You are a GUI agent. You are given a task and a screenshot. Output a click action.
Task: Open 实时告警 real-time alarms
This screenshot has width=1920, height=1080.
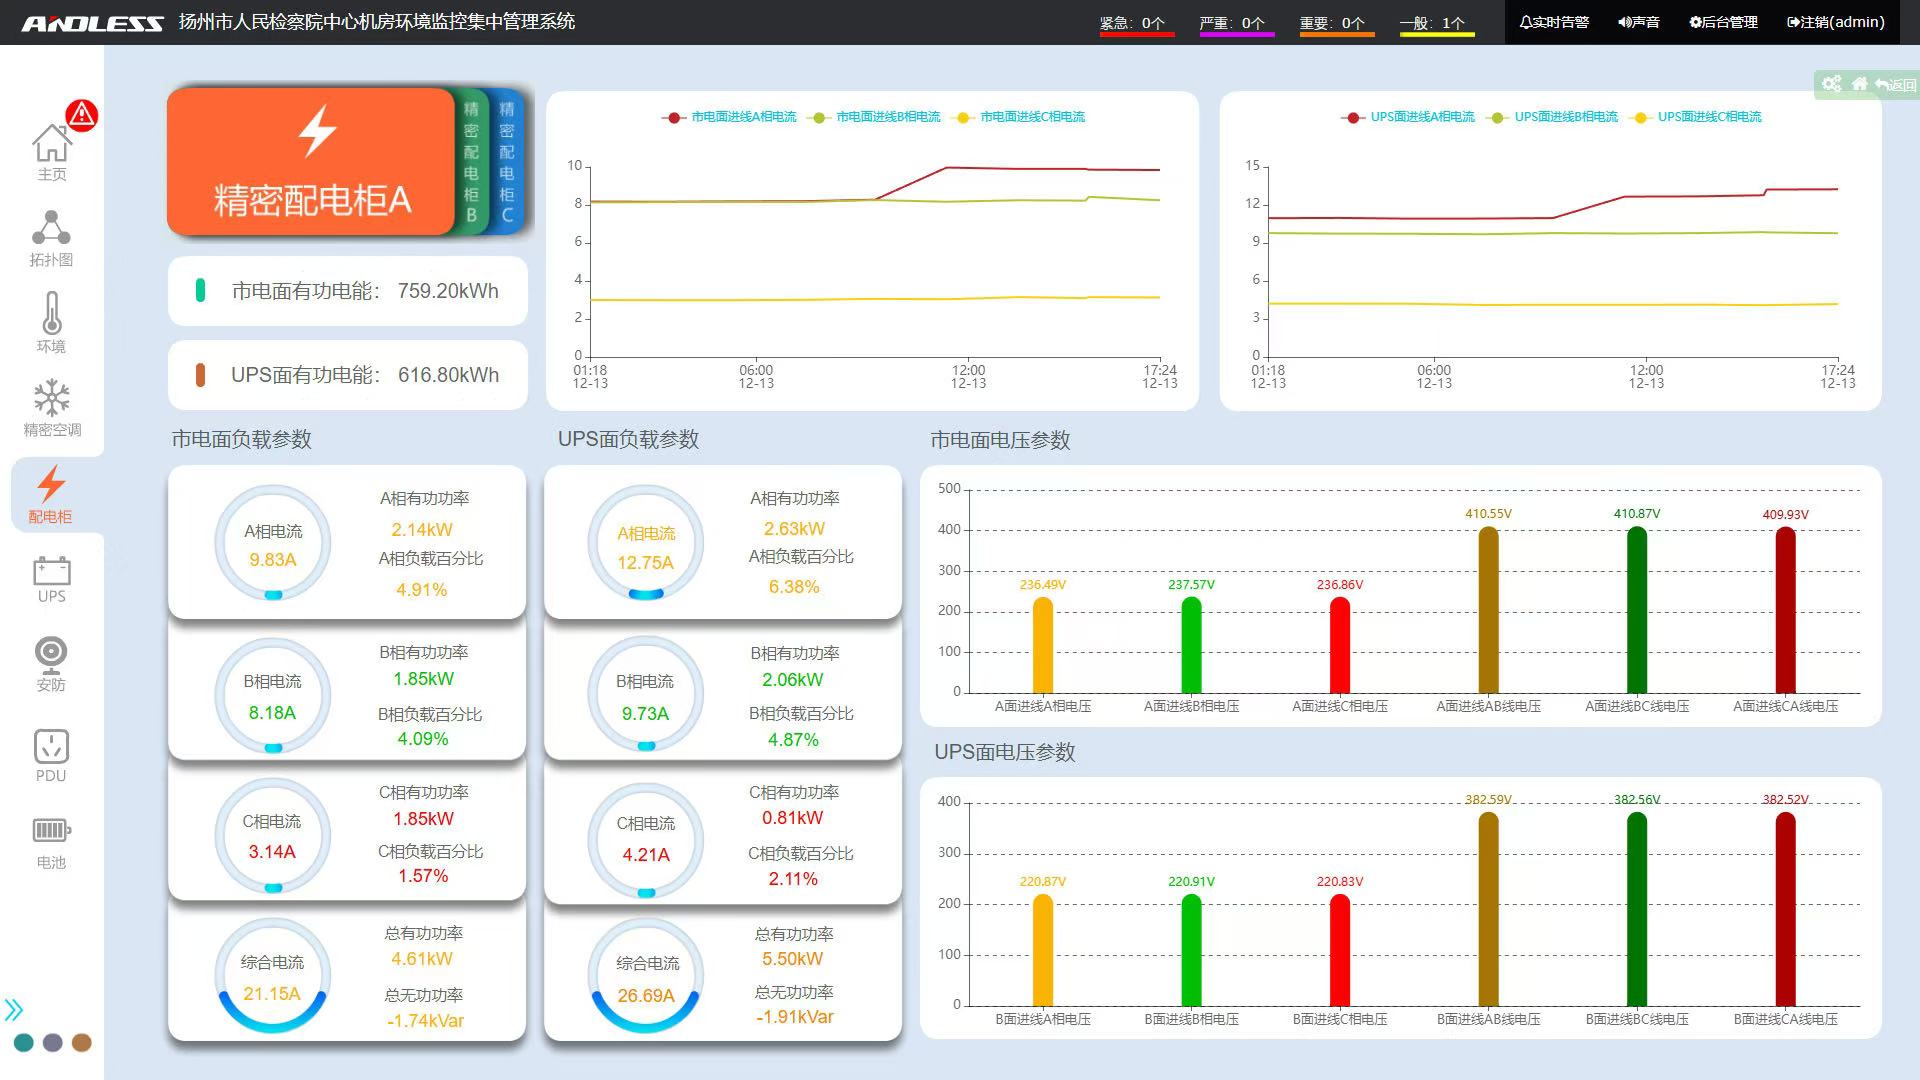(x=1554, y=22)
